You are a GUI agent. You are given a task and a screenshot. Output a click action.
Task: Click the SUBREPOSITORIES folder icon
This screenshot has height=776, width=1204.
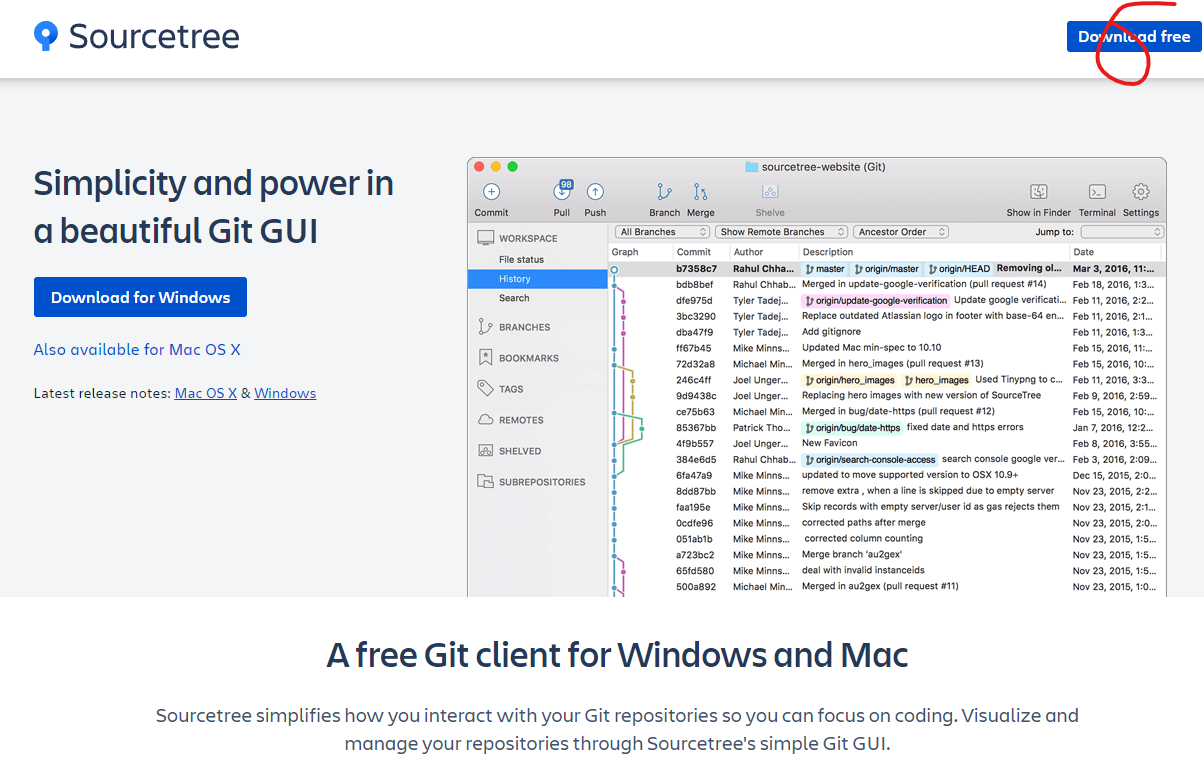tap(486, 481)
